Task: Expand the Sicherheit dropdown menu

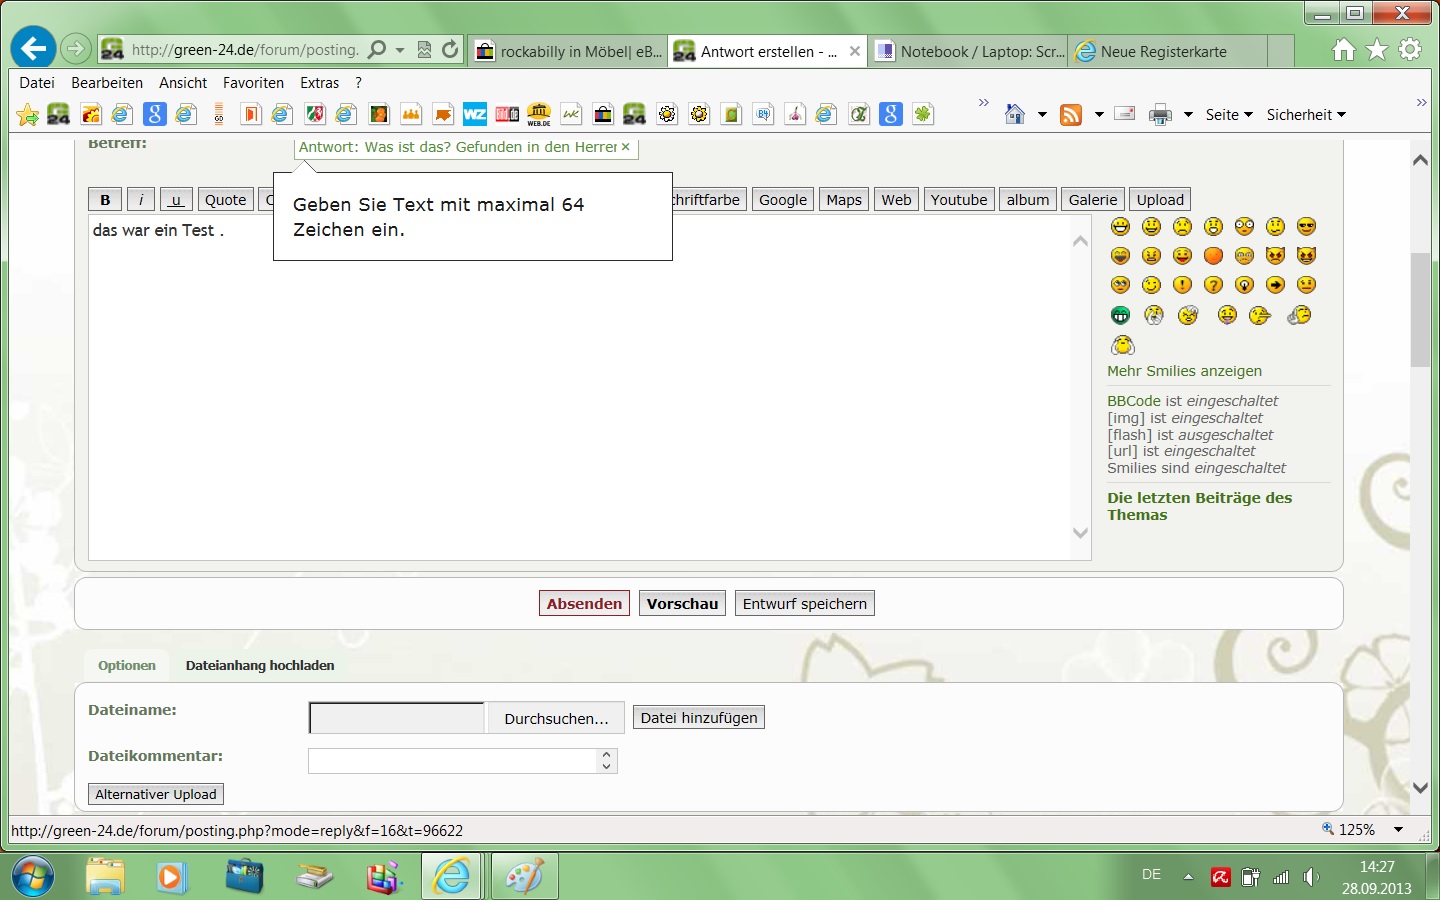Action: click(x=1306, y=115)
